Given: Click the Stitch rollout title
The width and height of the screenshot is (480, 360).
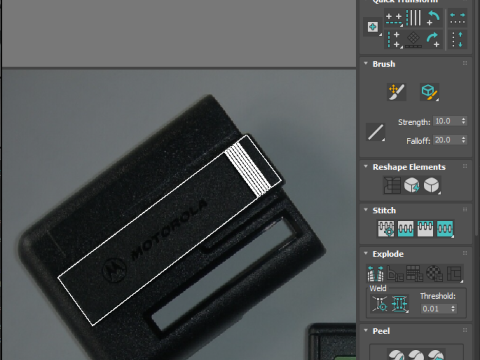Looking at the screenshot, I should click(x=384, y=211).
